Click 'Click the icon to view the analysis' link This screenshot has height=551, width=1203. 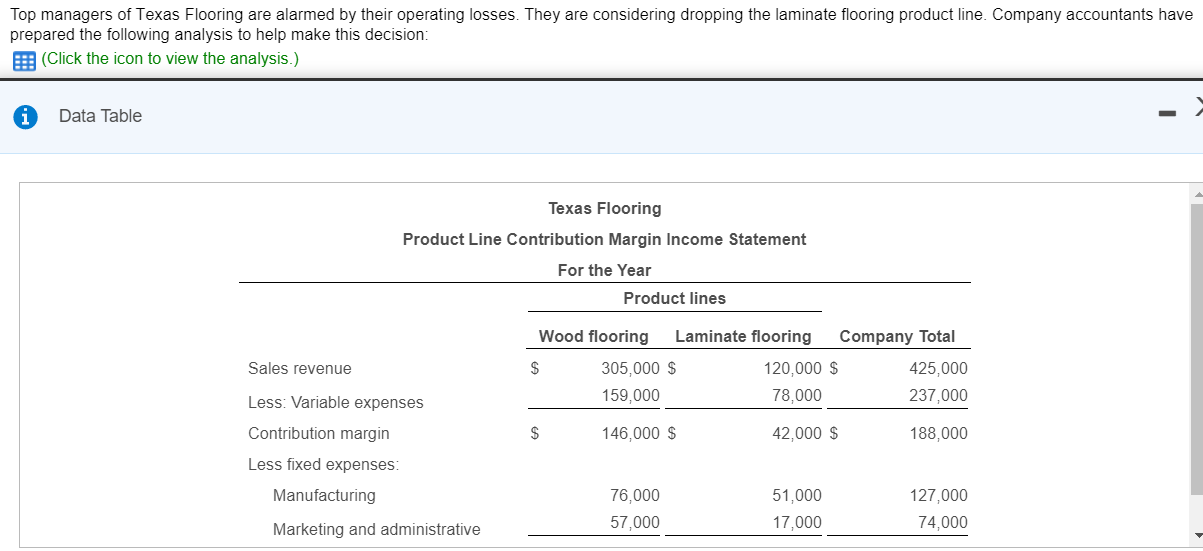point(170,59)
